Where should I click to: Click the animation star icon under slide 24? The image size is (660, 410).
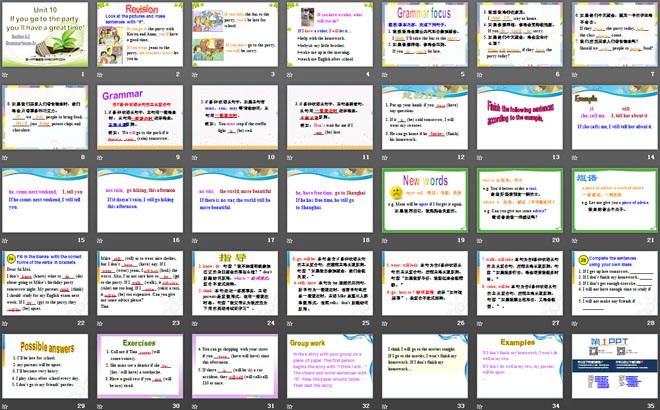195,323
